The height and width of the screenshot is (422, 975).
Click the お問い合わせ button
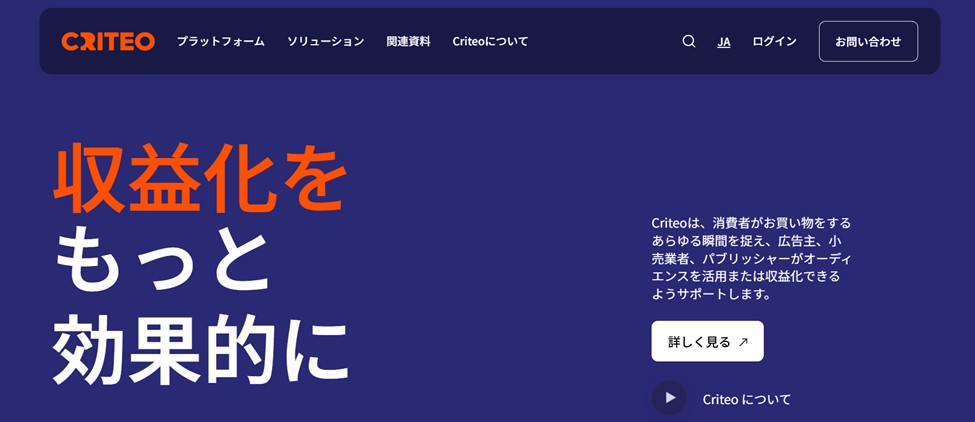tap(868, 42)
